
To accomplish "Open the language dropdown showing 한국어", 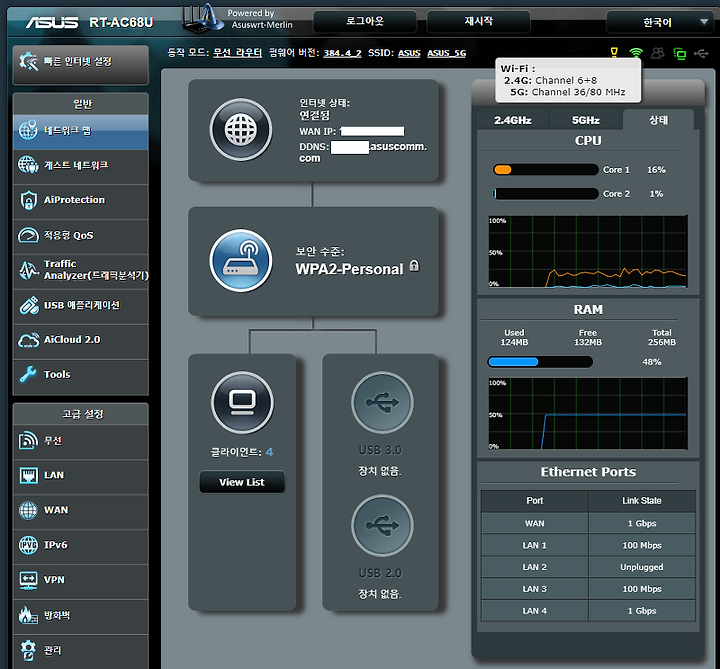I will pyautogui.click(x=659, y=22).
